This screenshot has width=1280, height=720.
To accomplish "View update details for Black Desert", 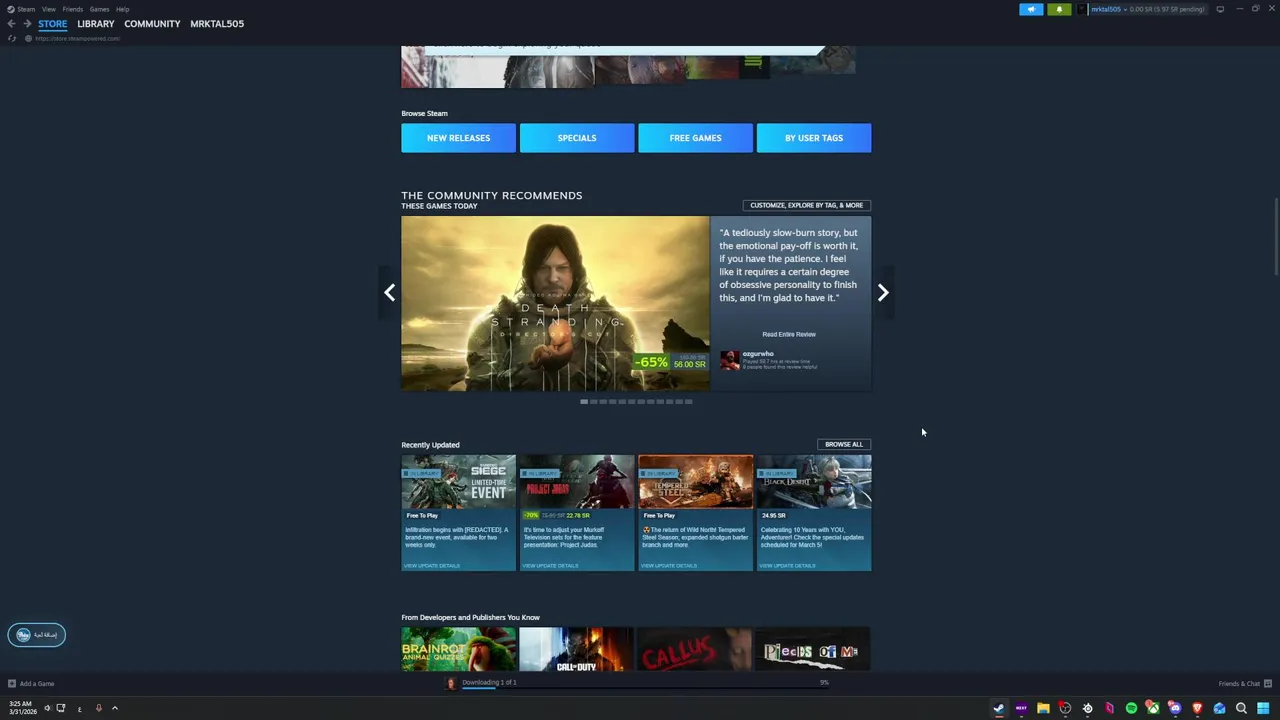I will point(788,566).
